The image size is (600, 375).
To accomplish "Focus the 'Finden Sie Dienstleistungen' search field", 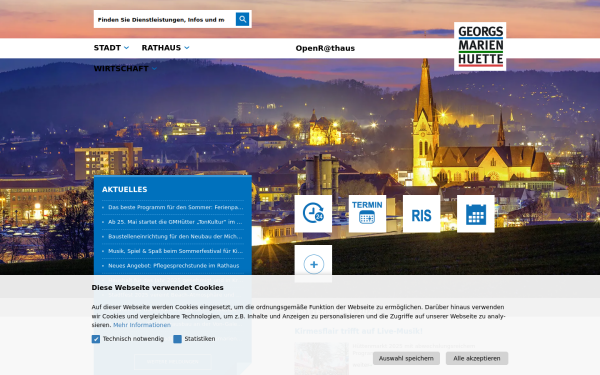I will pyautogui.click(x=165, y=20).
